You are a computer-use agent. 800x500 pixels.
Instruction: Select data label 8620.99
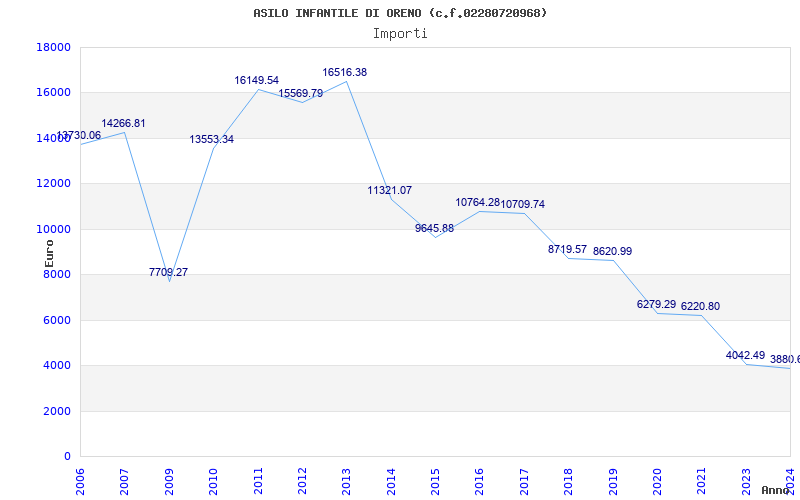612,252
